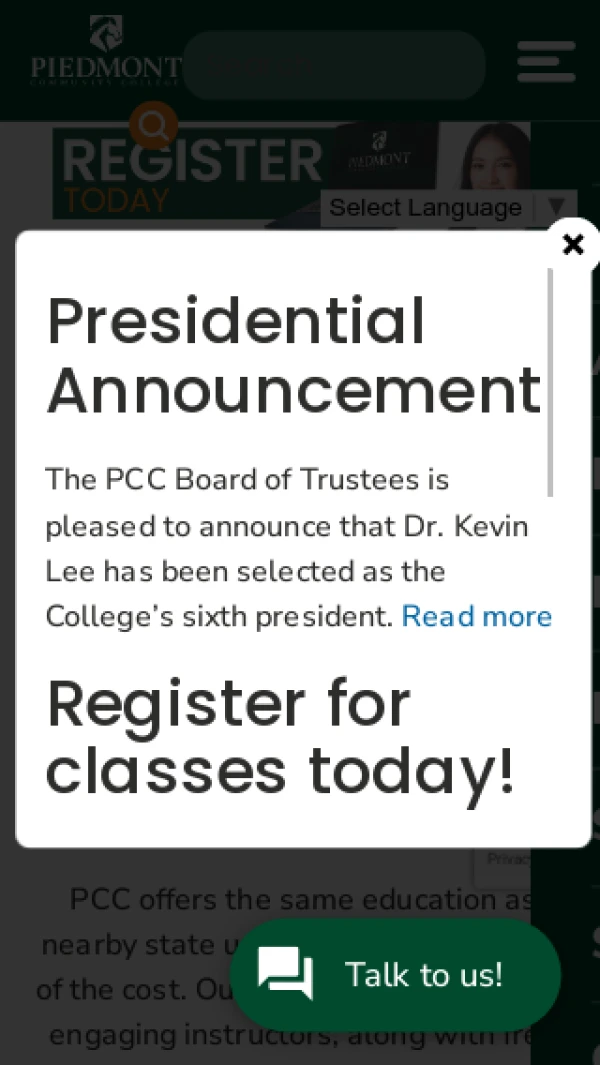Viewport: 600px width, 1065px height.
Task: Focus the header Search input field
Action: point(334,65)
